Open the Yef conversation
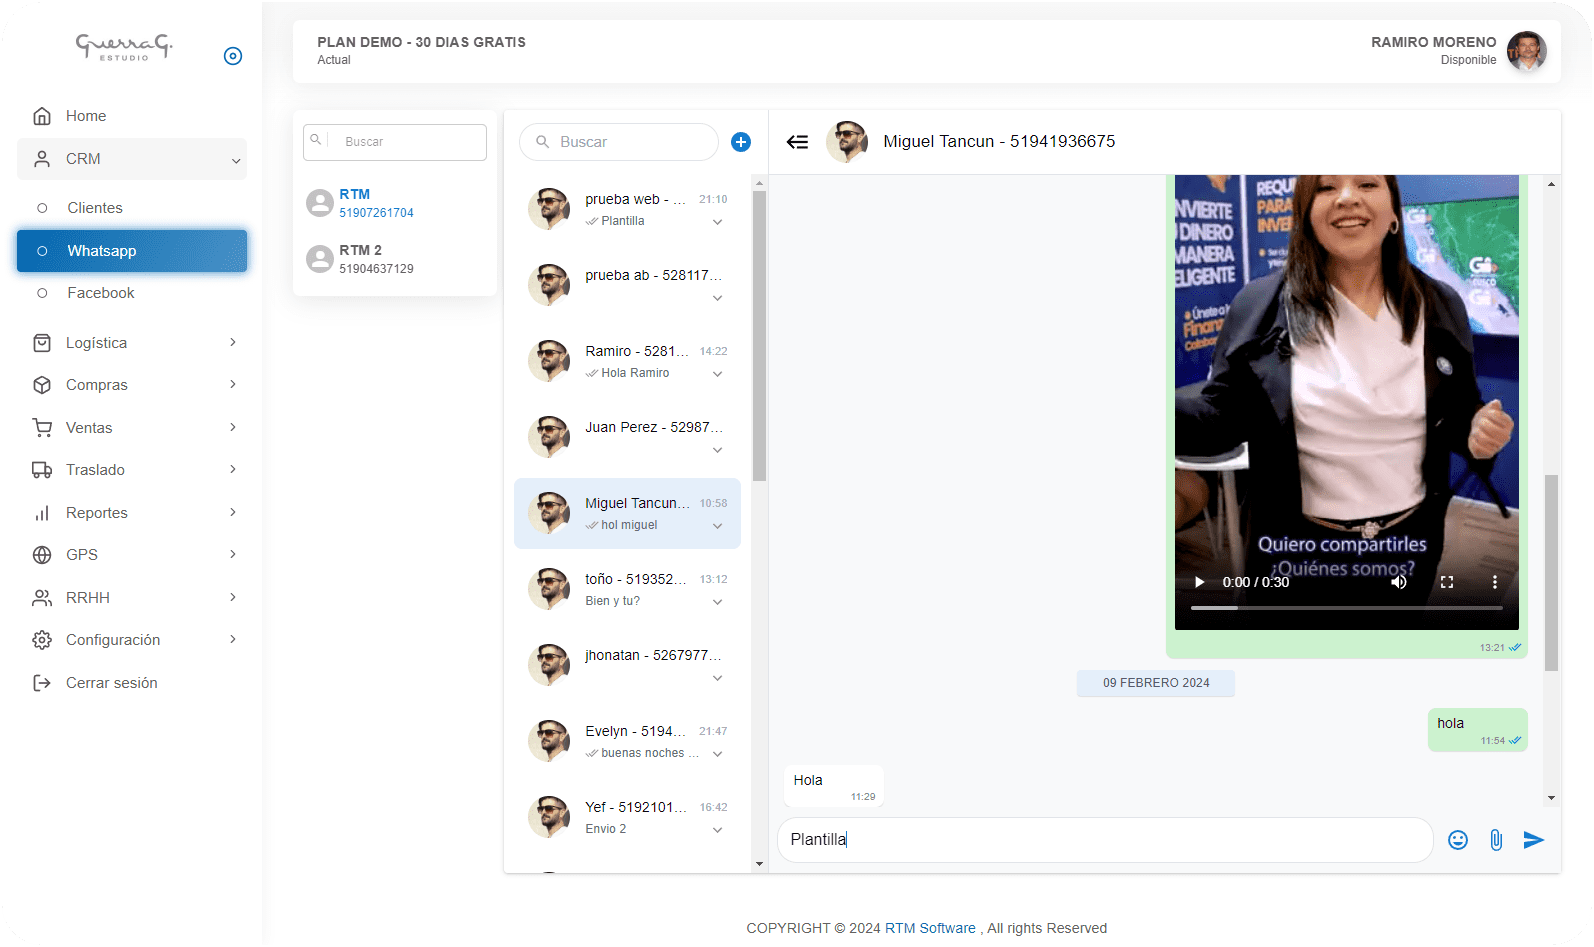 click(627, 817)
